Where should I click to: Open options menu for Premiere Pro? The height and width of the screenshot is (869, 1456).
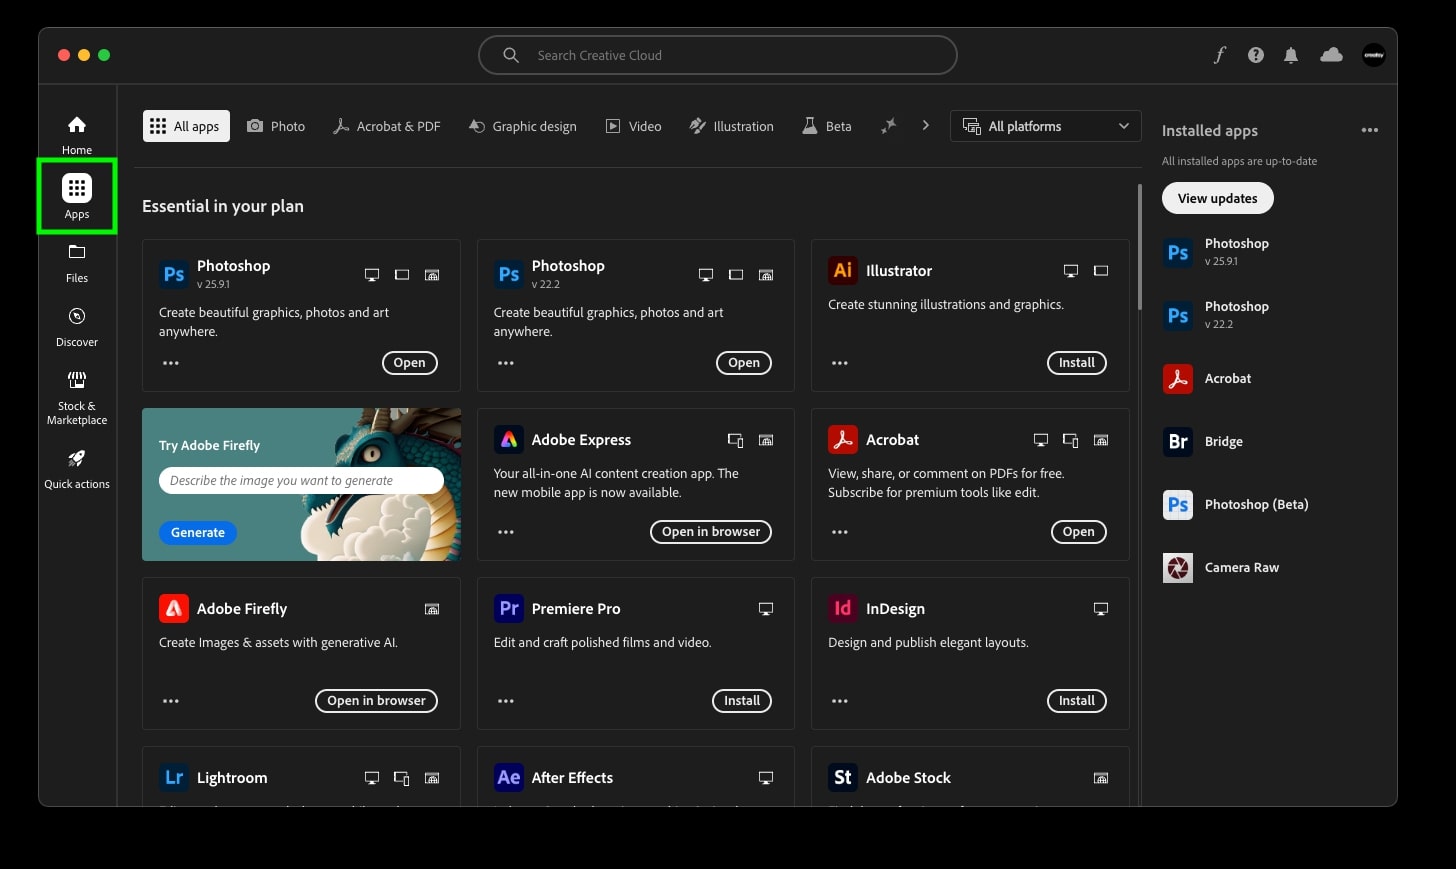pyautogui.click(x=505, y=701)
